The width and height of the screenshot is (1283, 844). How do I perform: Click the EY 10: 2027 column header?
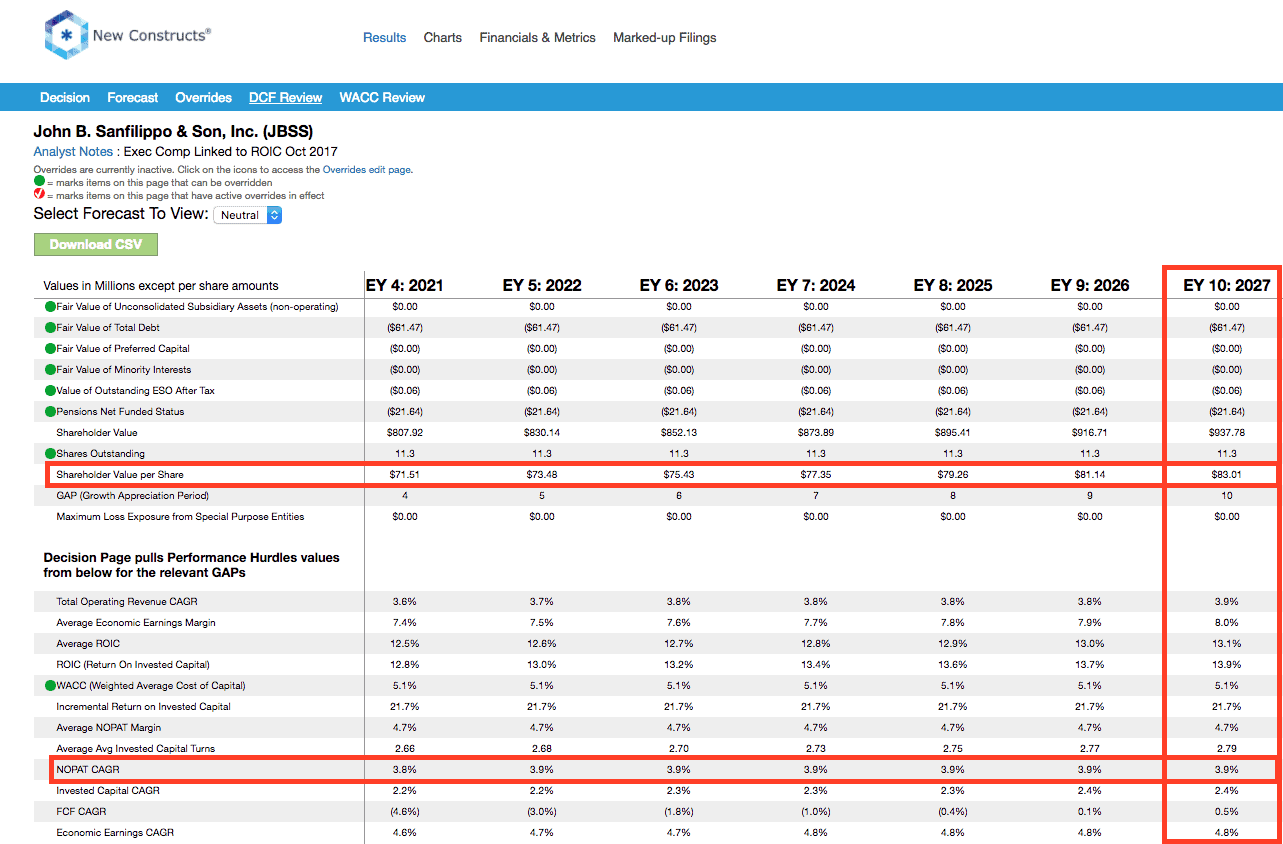click(1227, 286)
